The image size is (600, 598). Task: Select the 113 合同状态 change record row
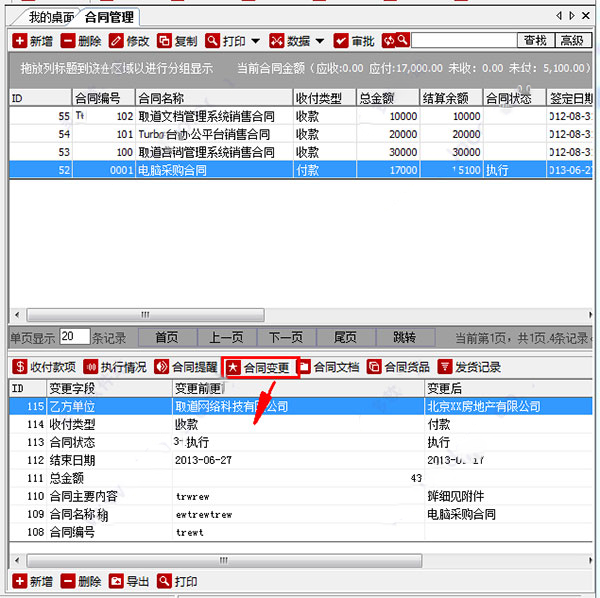pyautogui.click(x=301, y=442)
